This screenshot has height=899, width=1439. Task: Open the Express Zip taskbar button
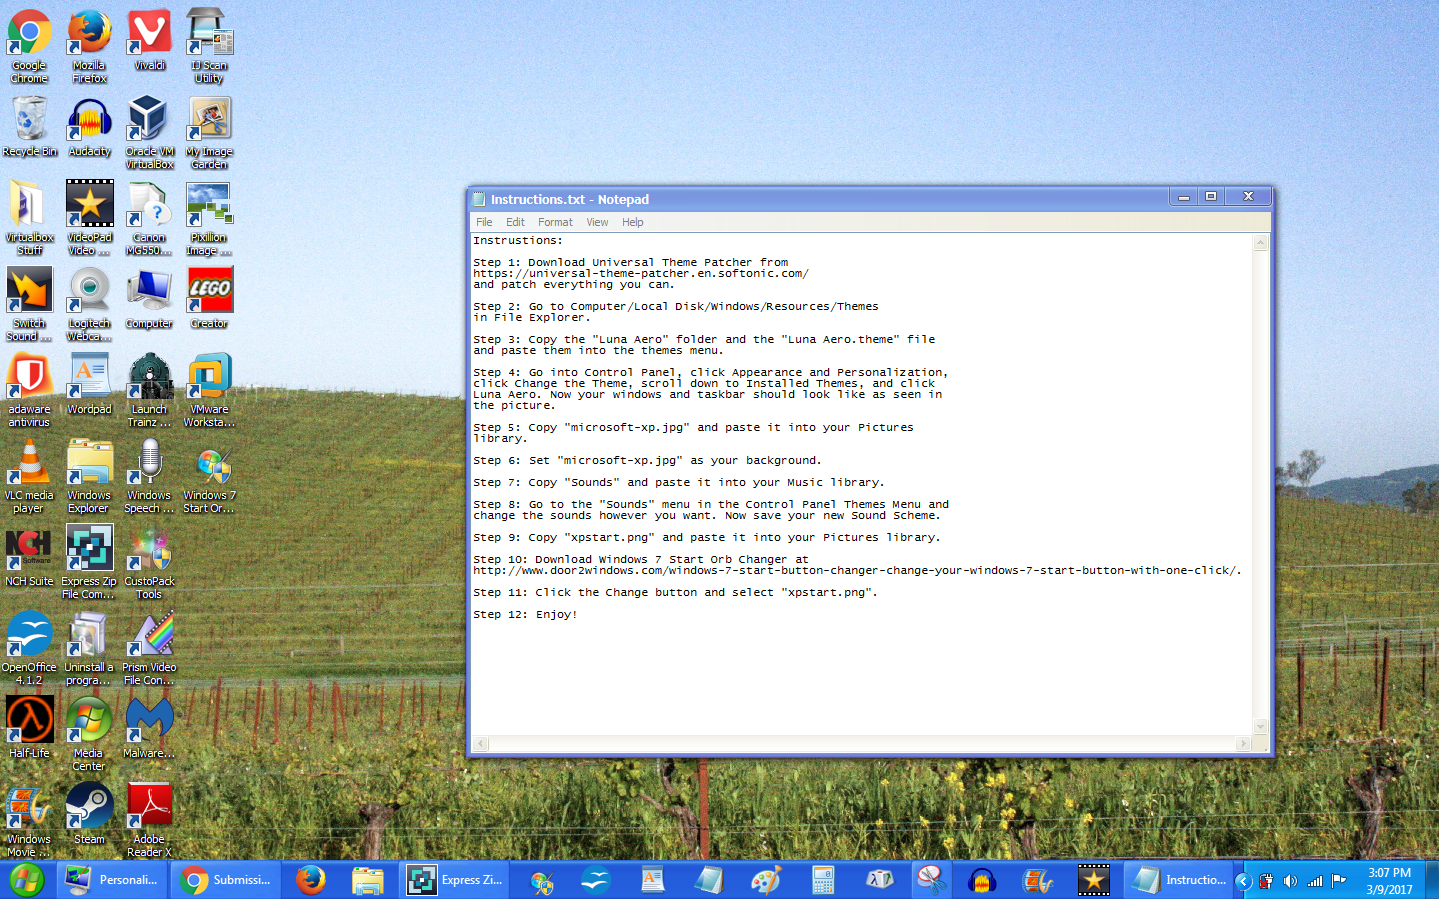(x=455, y=880)
